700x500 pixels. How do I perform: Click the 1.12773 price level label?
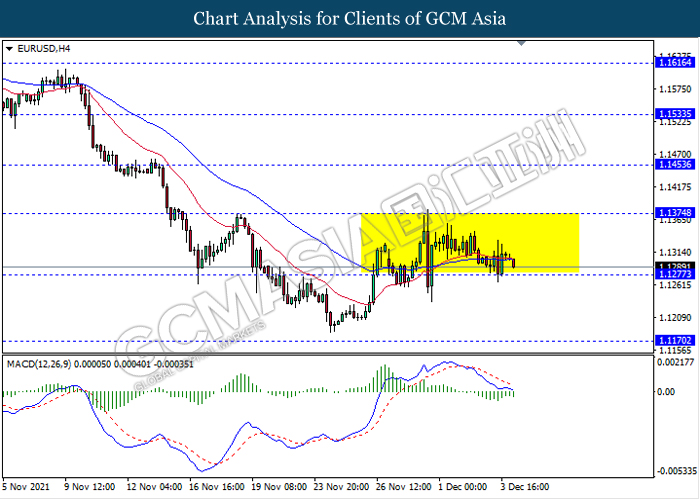tap(675, 274)
